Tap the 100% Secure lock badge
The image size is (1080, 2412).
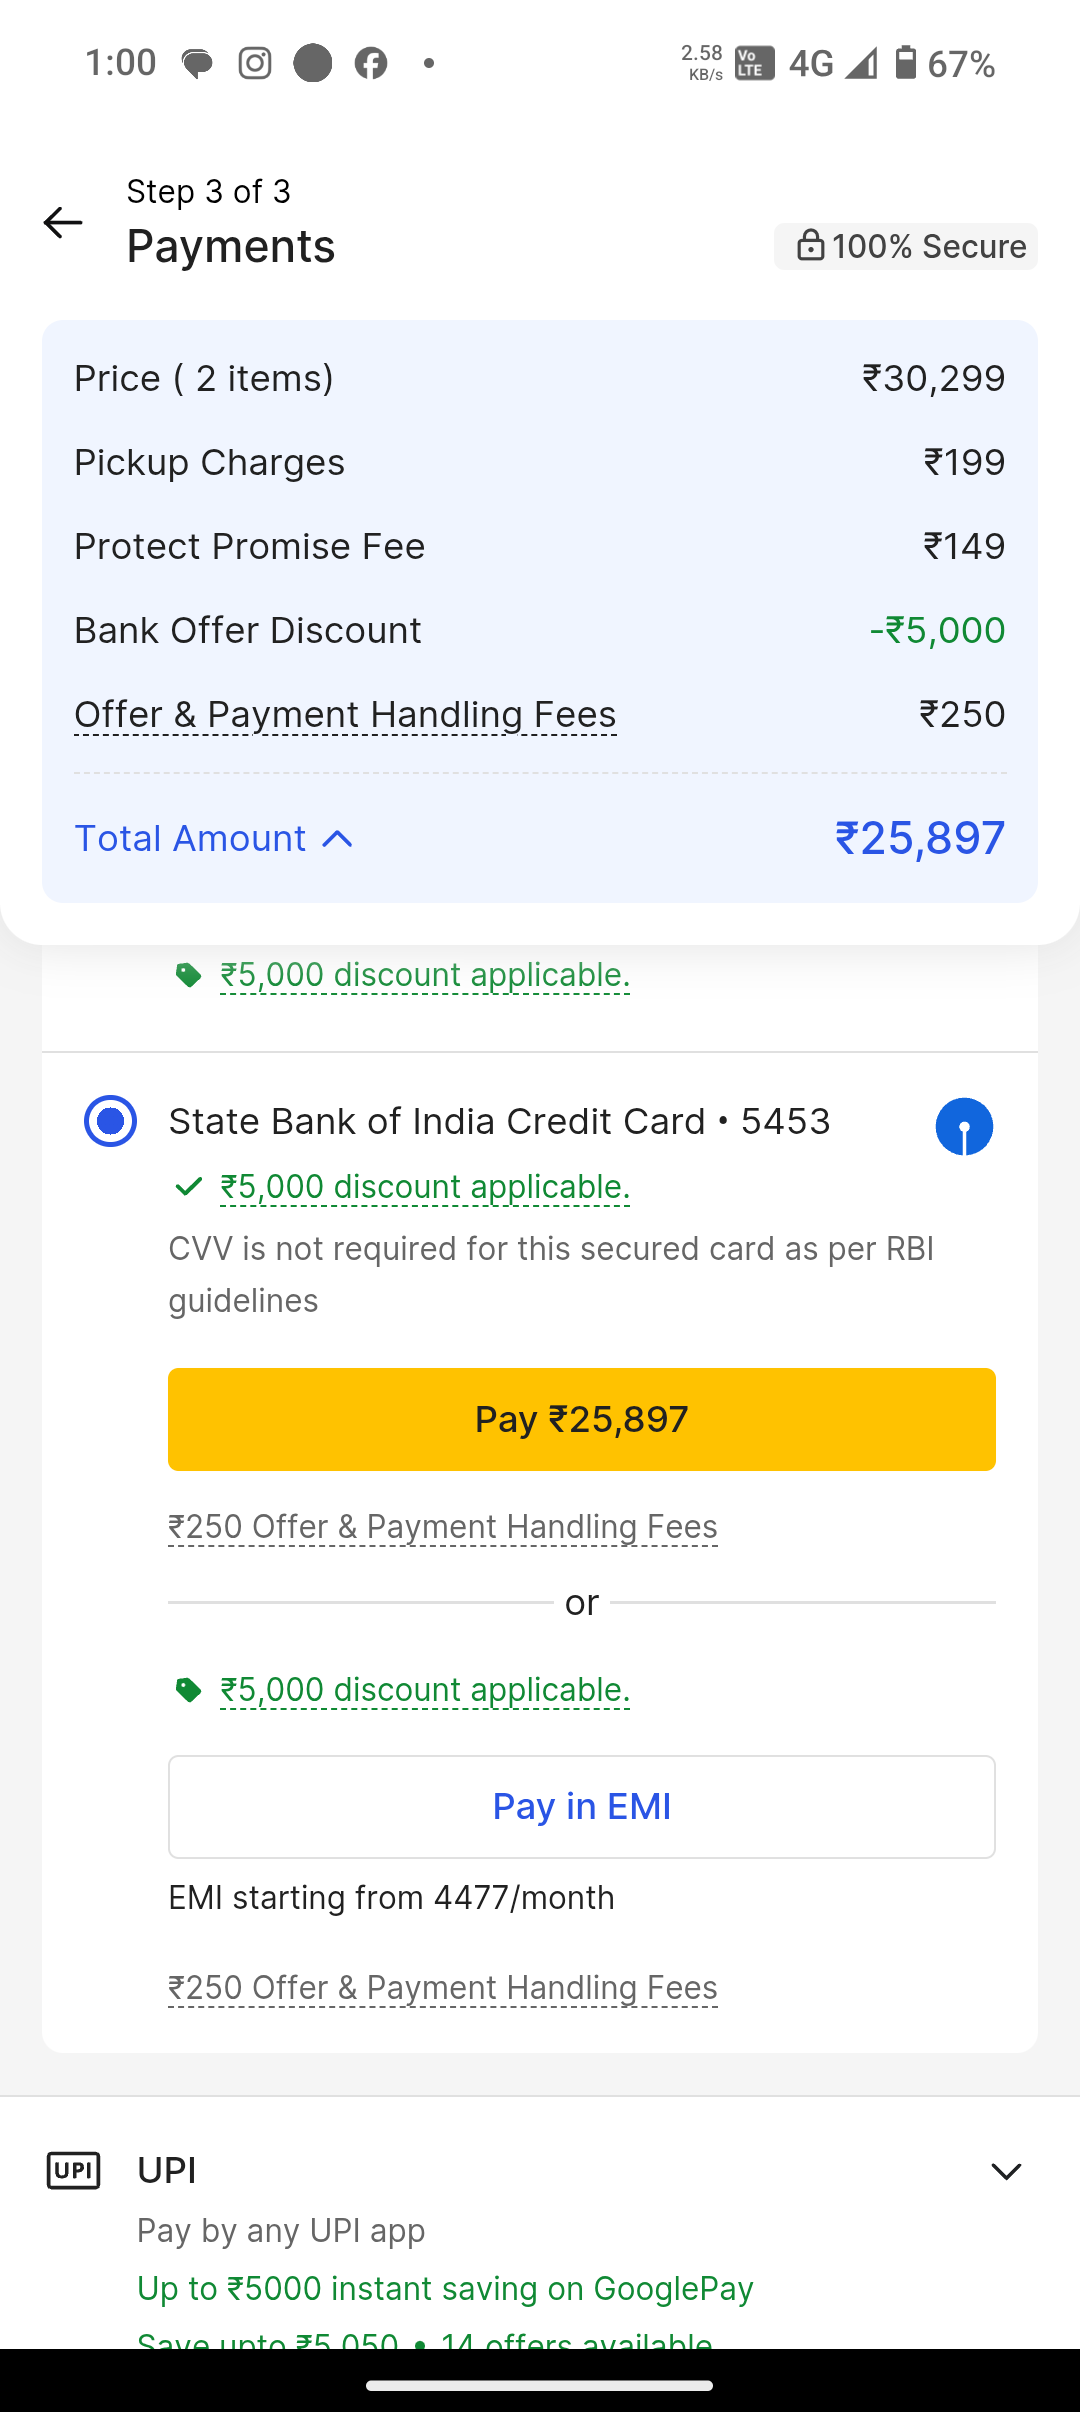(x=906, y=246)
